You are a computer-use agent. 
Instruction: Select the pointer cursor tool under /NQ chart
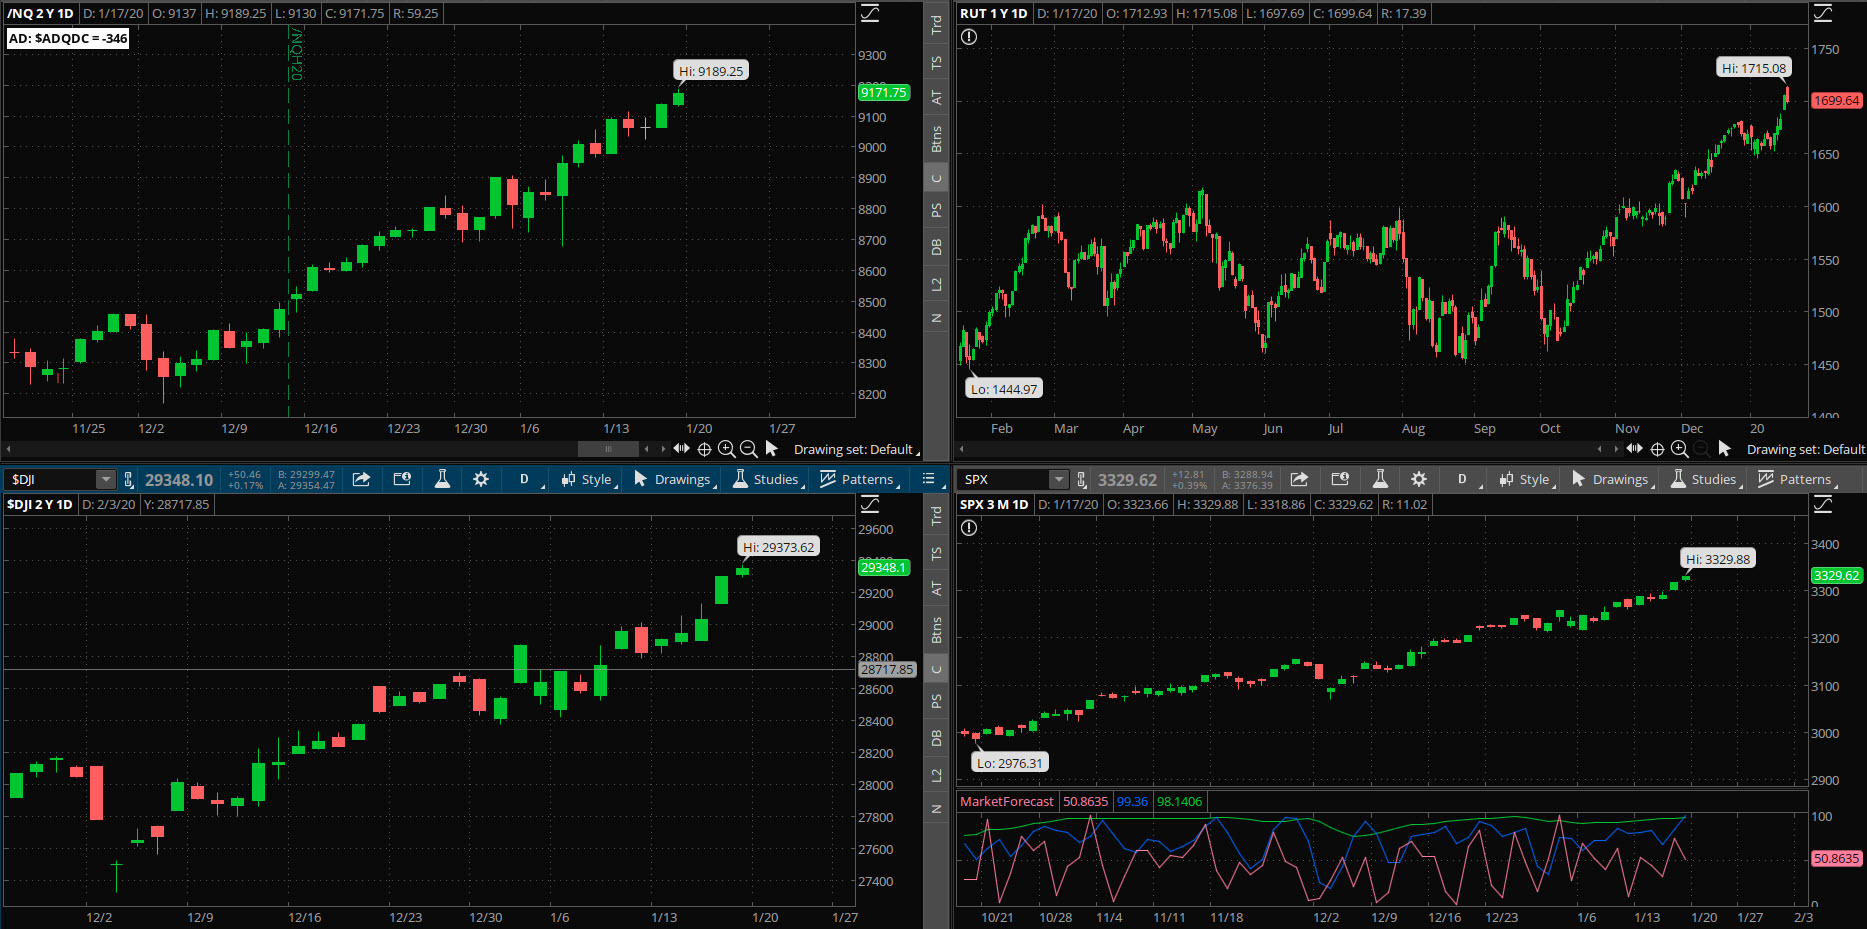coord(771,449)
